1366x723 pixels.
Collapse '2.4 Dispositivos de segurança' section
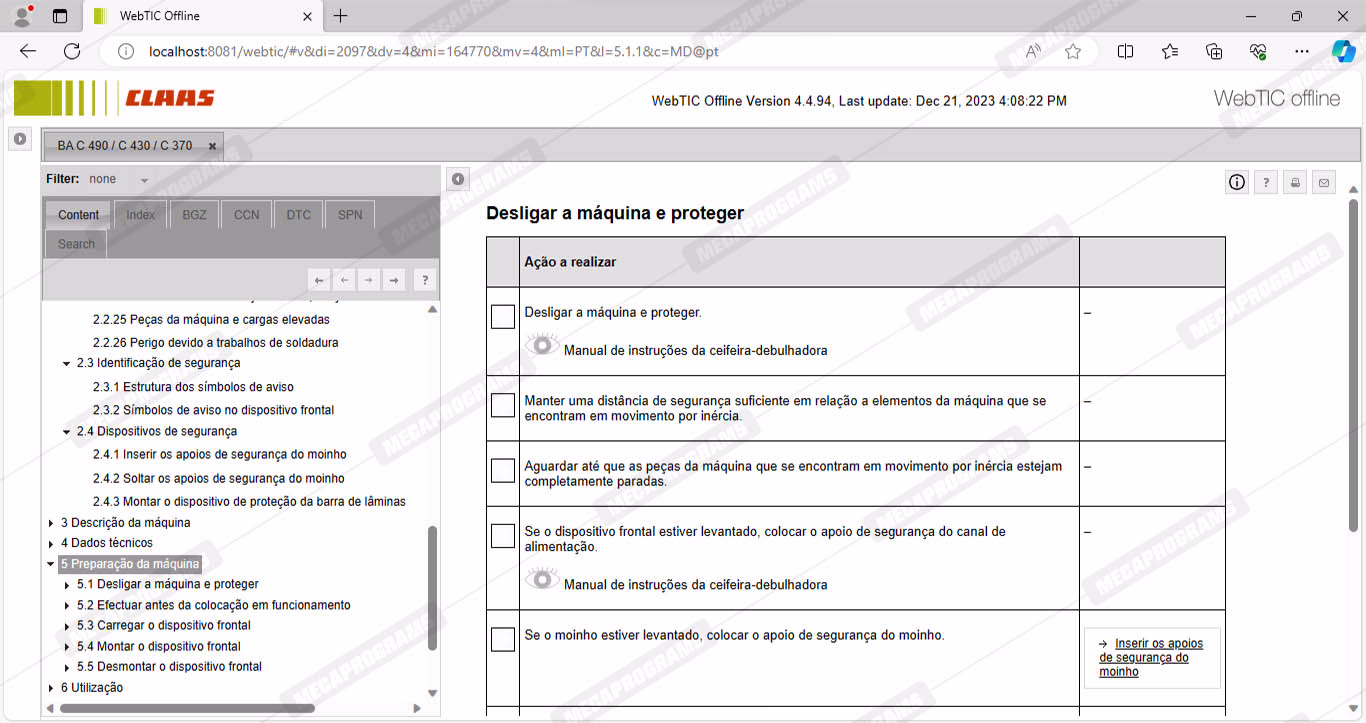point(67,432)
